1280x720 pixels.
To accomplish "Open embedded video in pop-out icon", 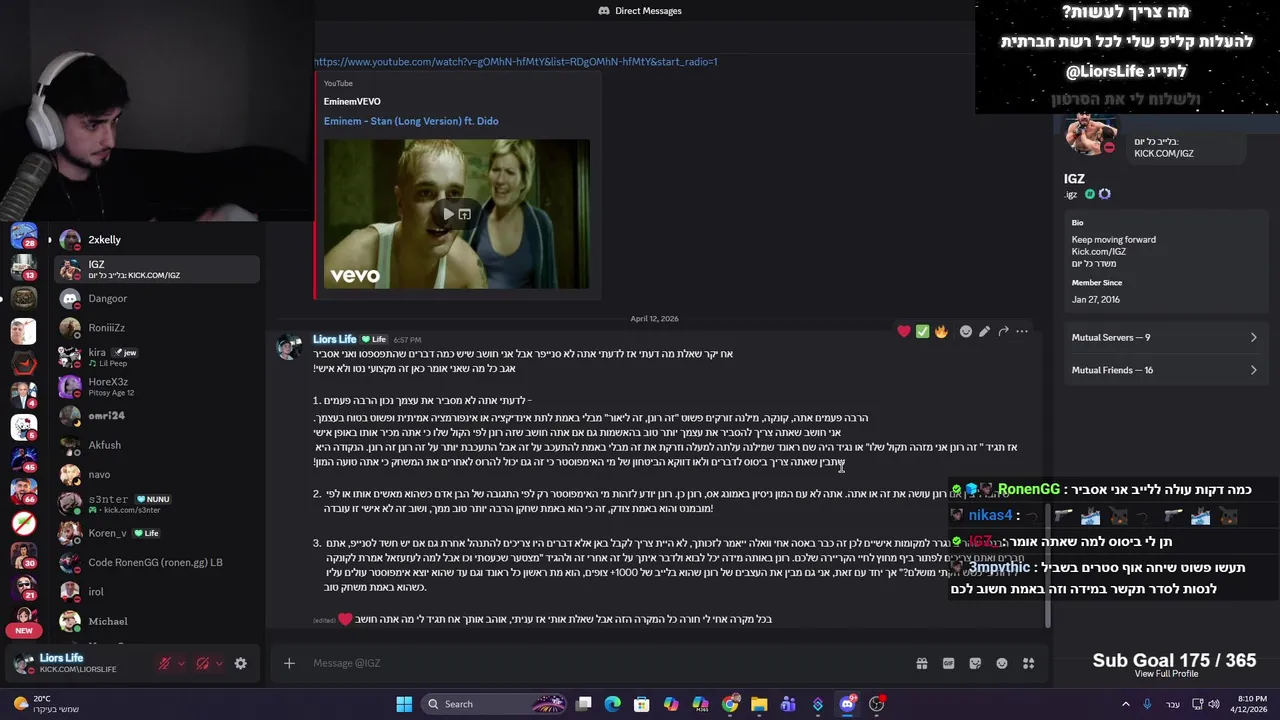I will click(x=465, y=214).
